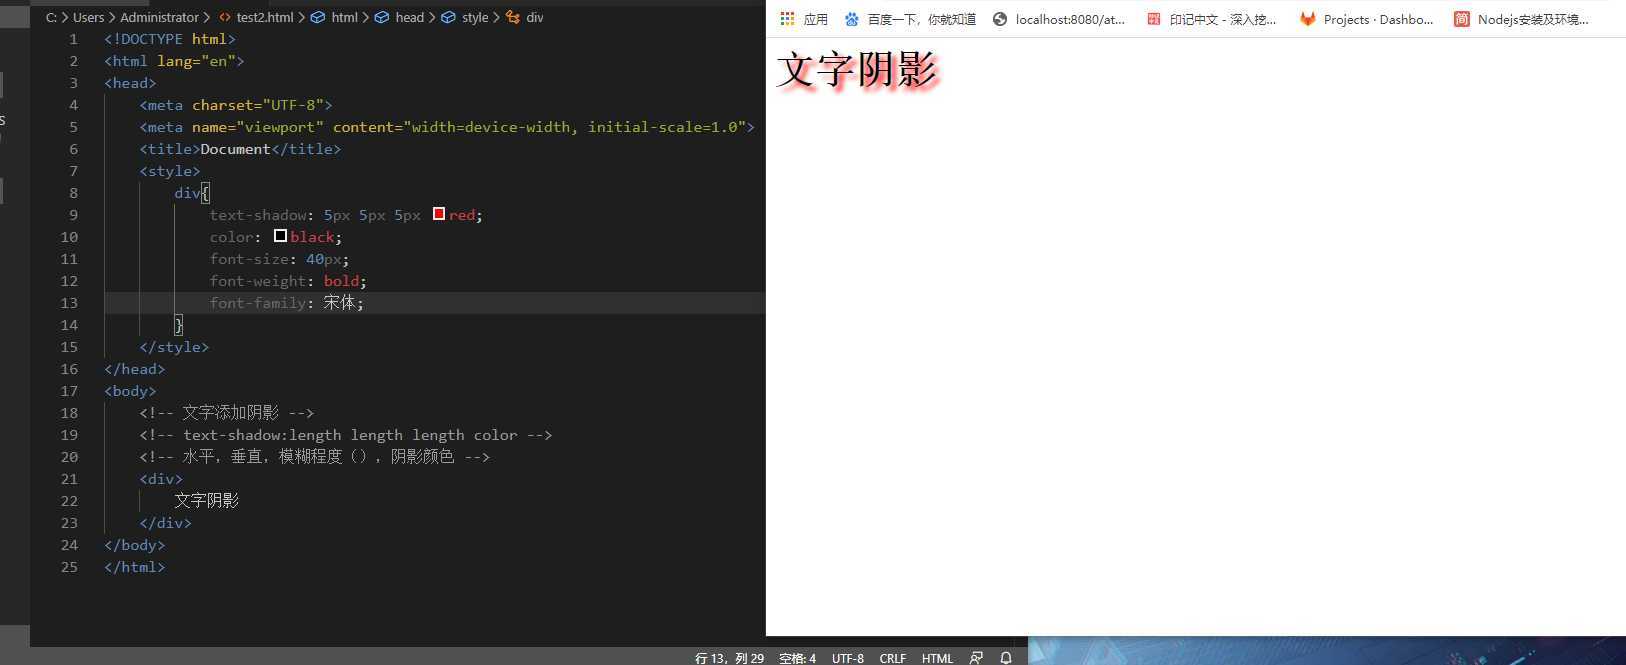Click the closing </div> tag on line 23
The width and height of the screenshot is (1626, 665).
(165, 523)
